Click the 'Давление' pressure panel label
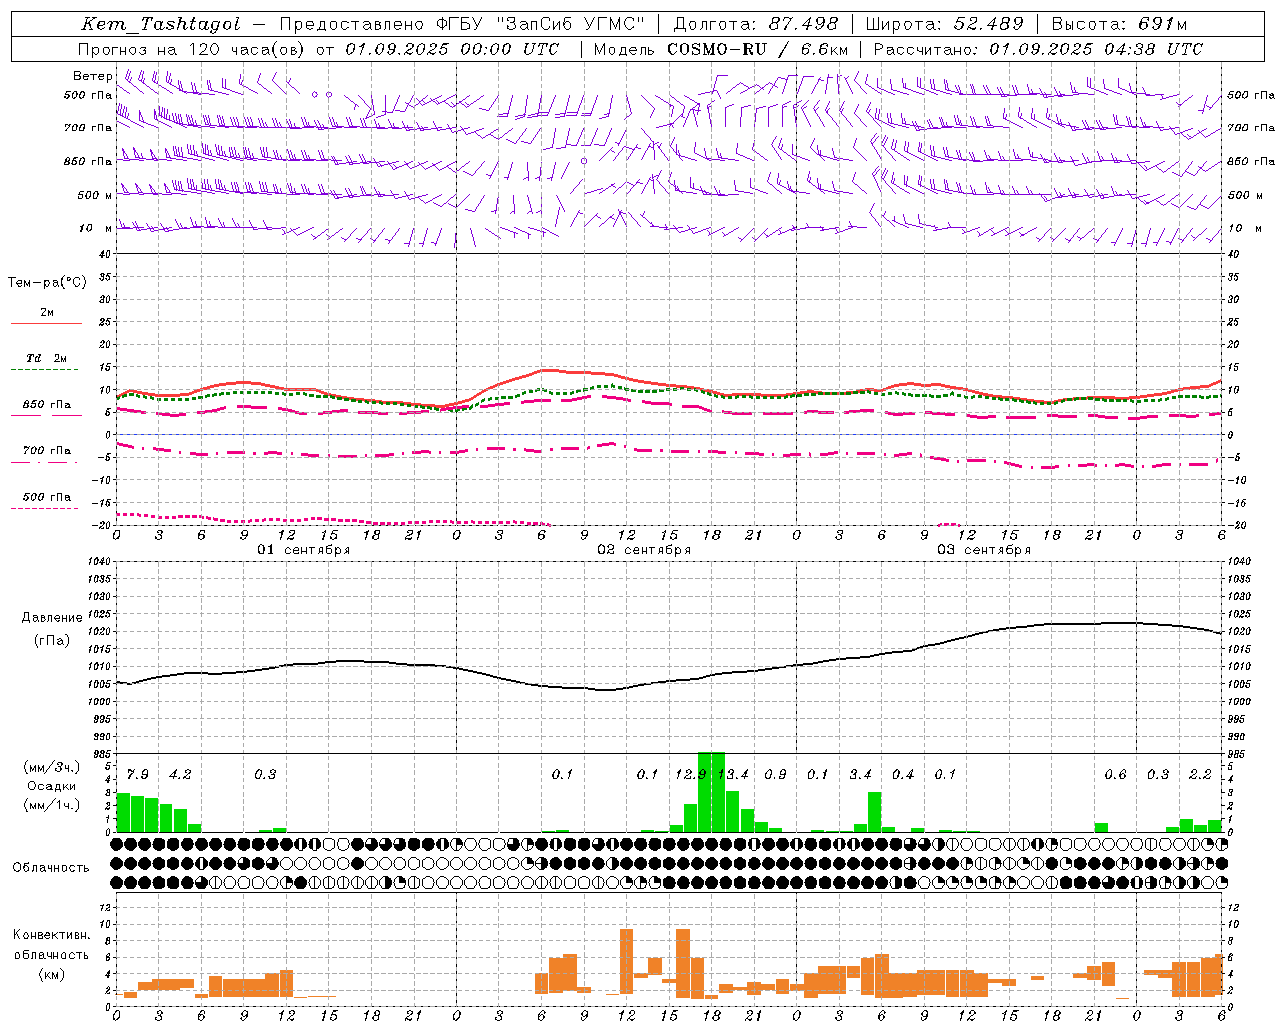The width and height of the screenshot is (1280, 1024). tap(52, 617)
